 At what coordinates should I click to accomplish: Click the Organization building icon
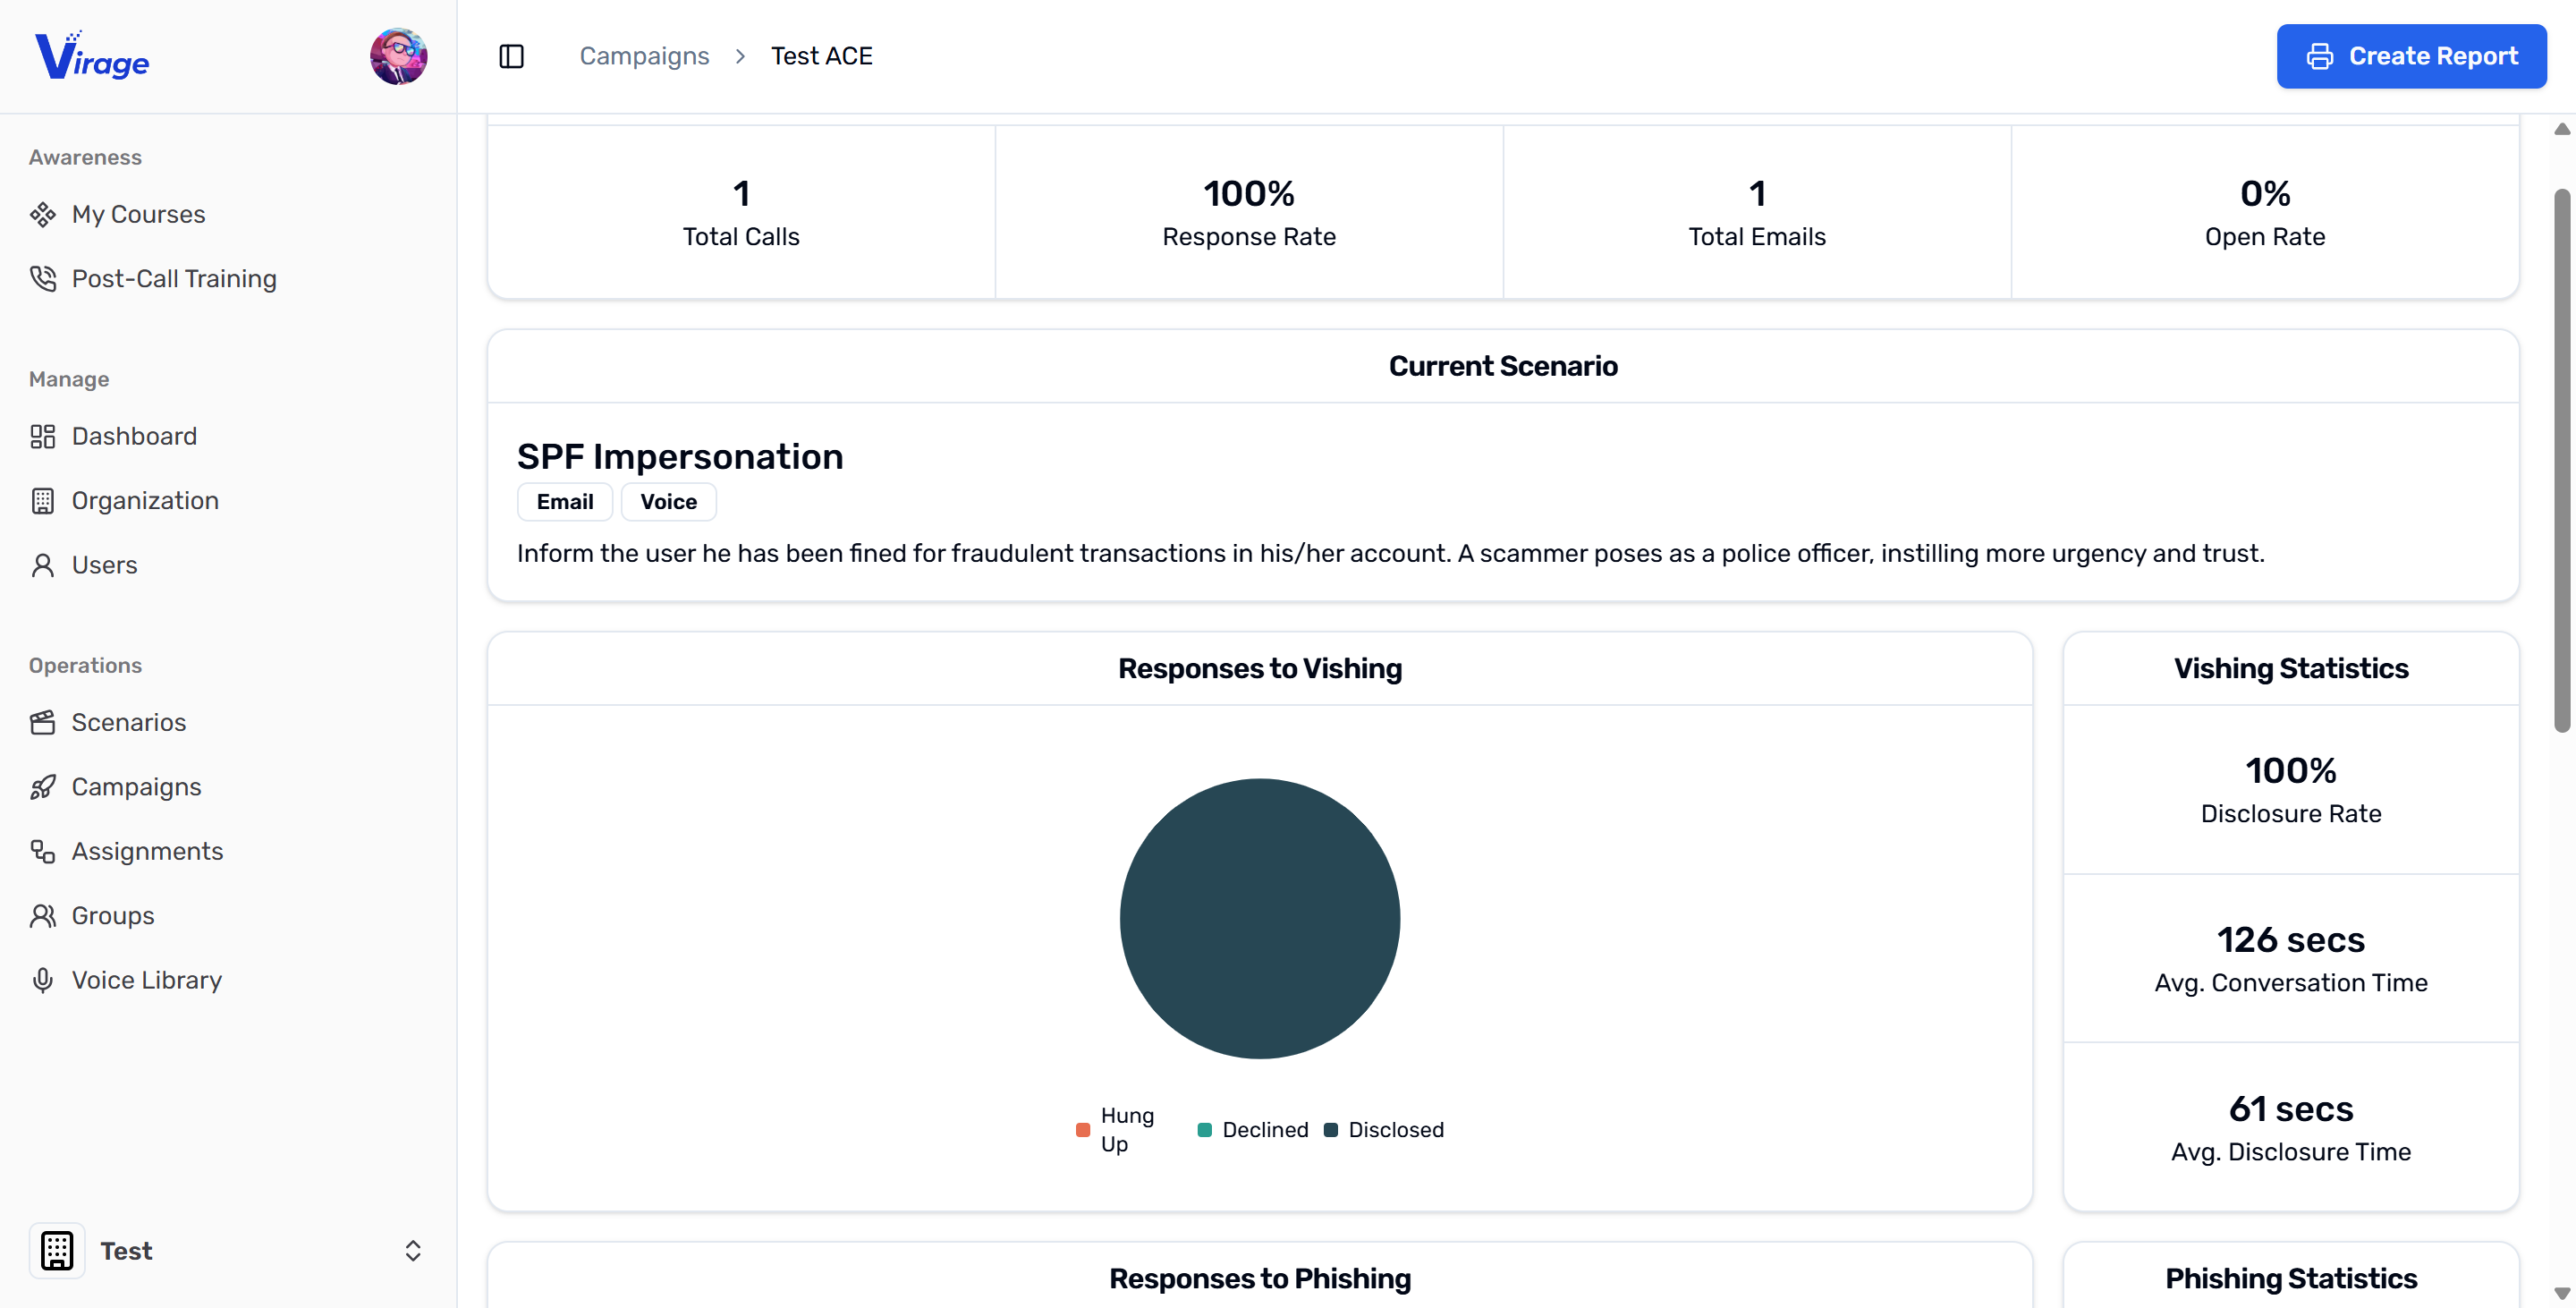(x=43, y=500)
